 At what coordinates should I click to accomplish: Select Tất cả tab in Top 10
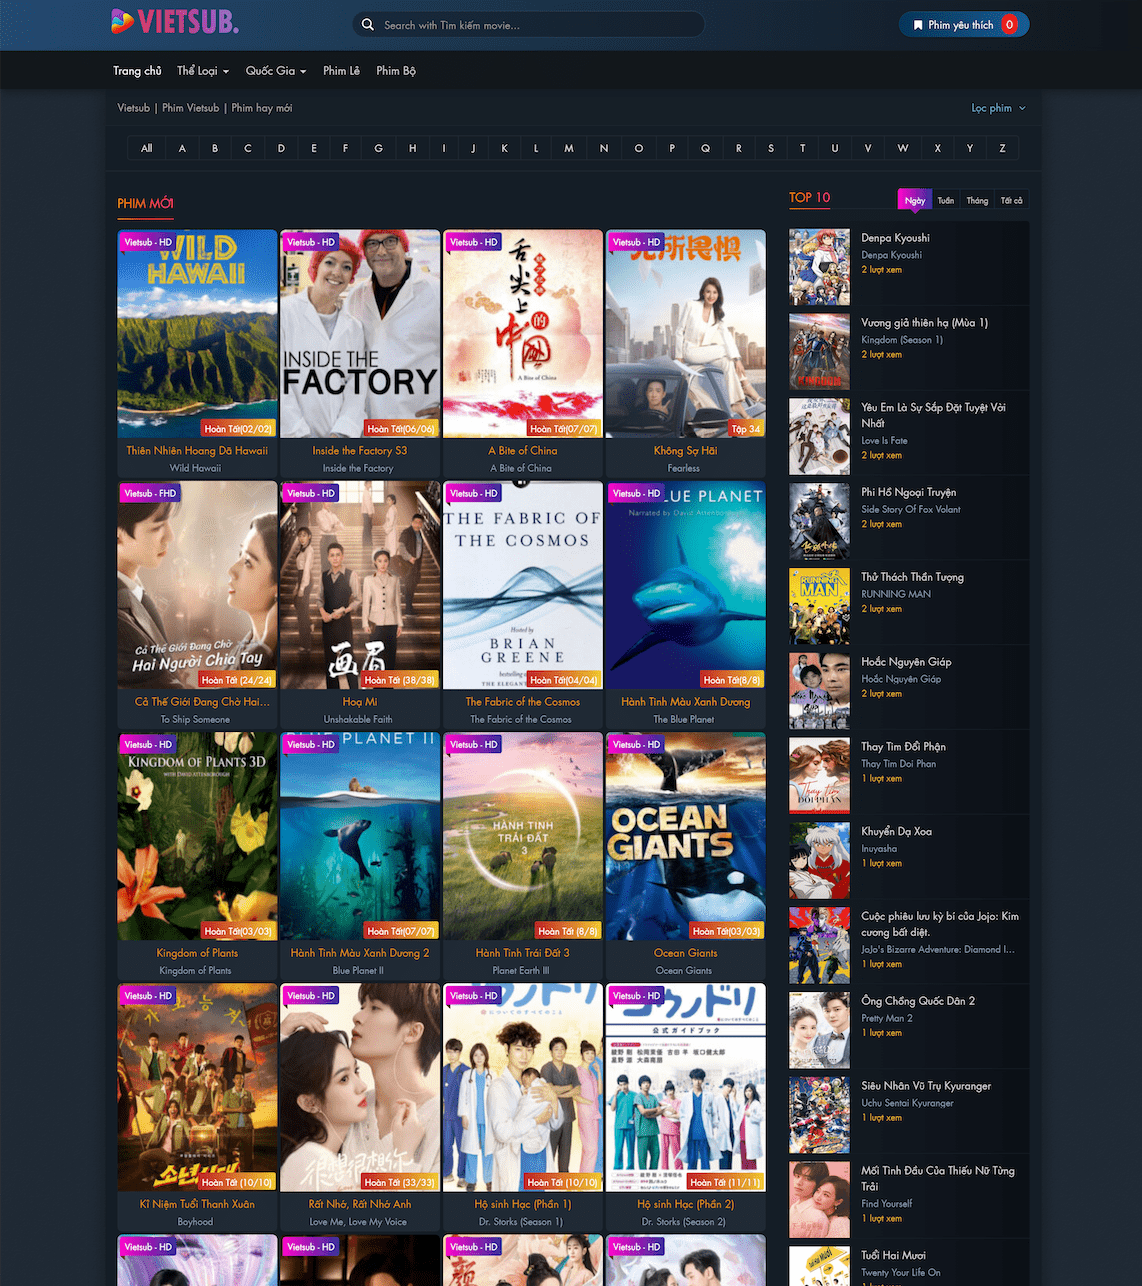point(1011,201)
